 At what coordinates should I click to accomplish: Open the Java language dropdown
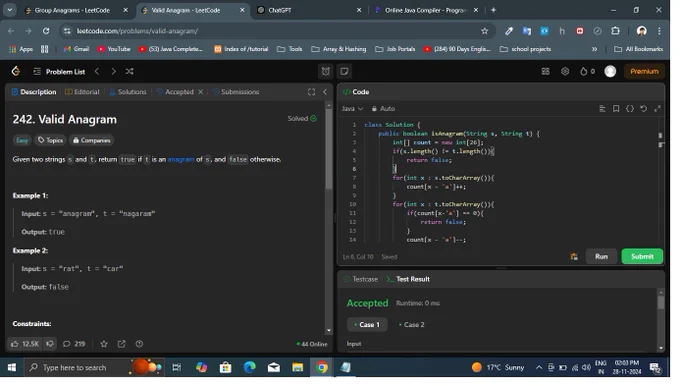pyautogui.click(x=352, y=109)
